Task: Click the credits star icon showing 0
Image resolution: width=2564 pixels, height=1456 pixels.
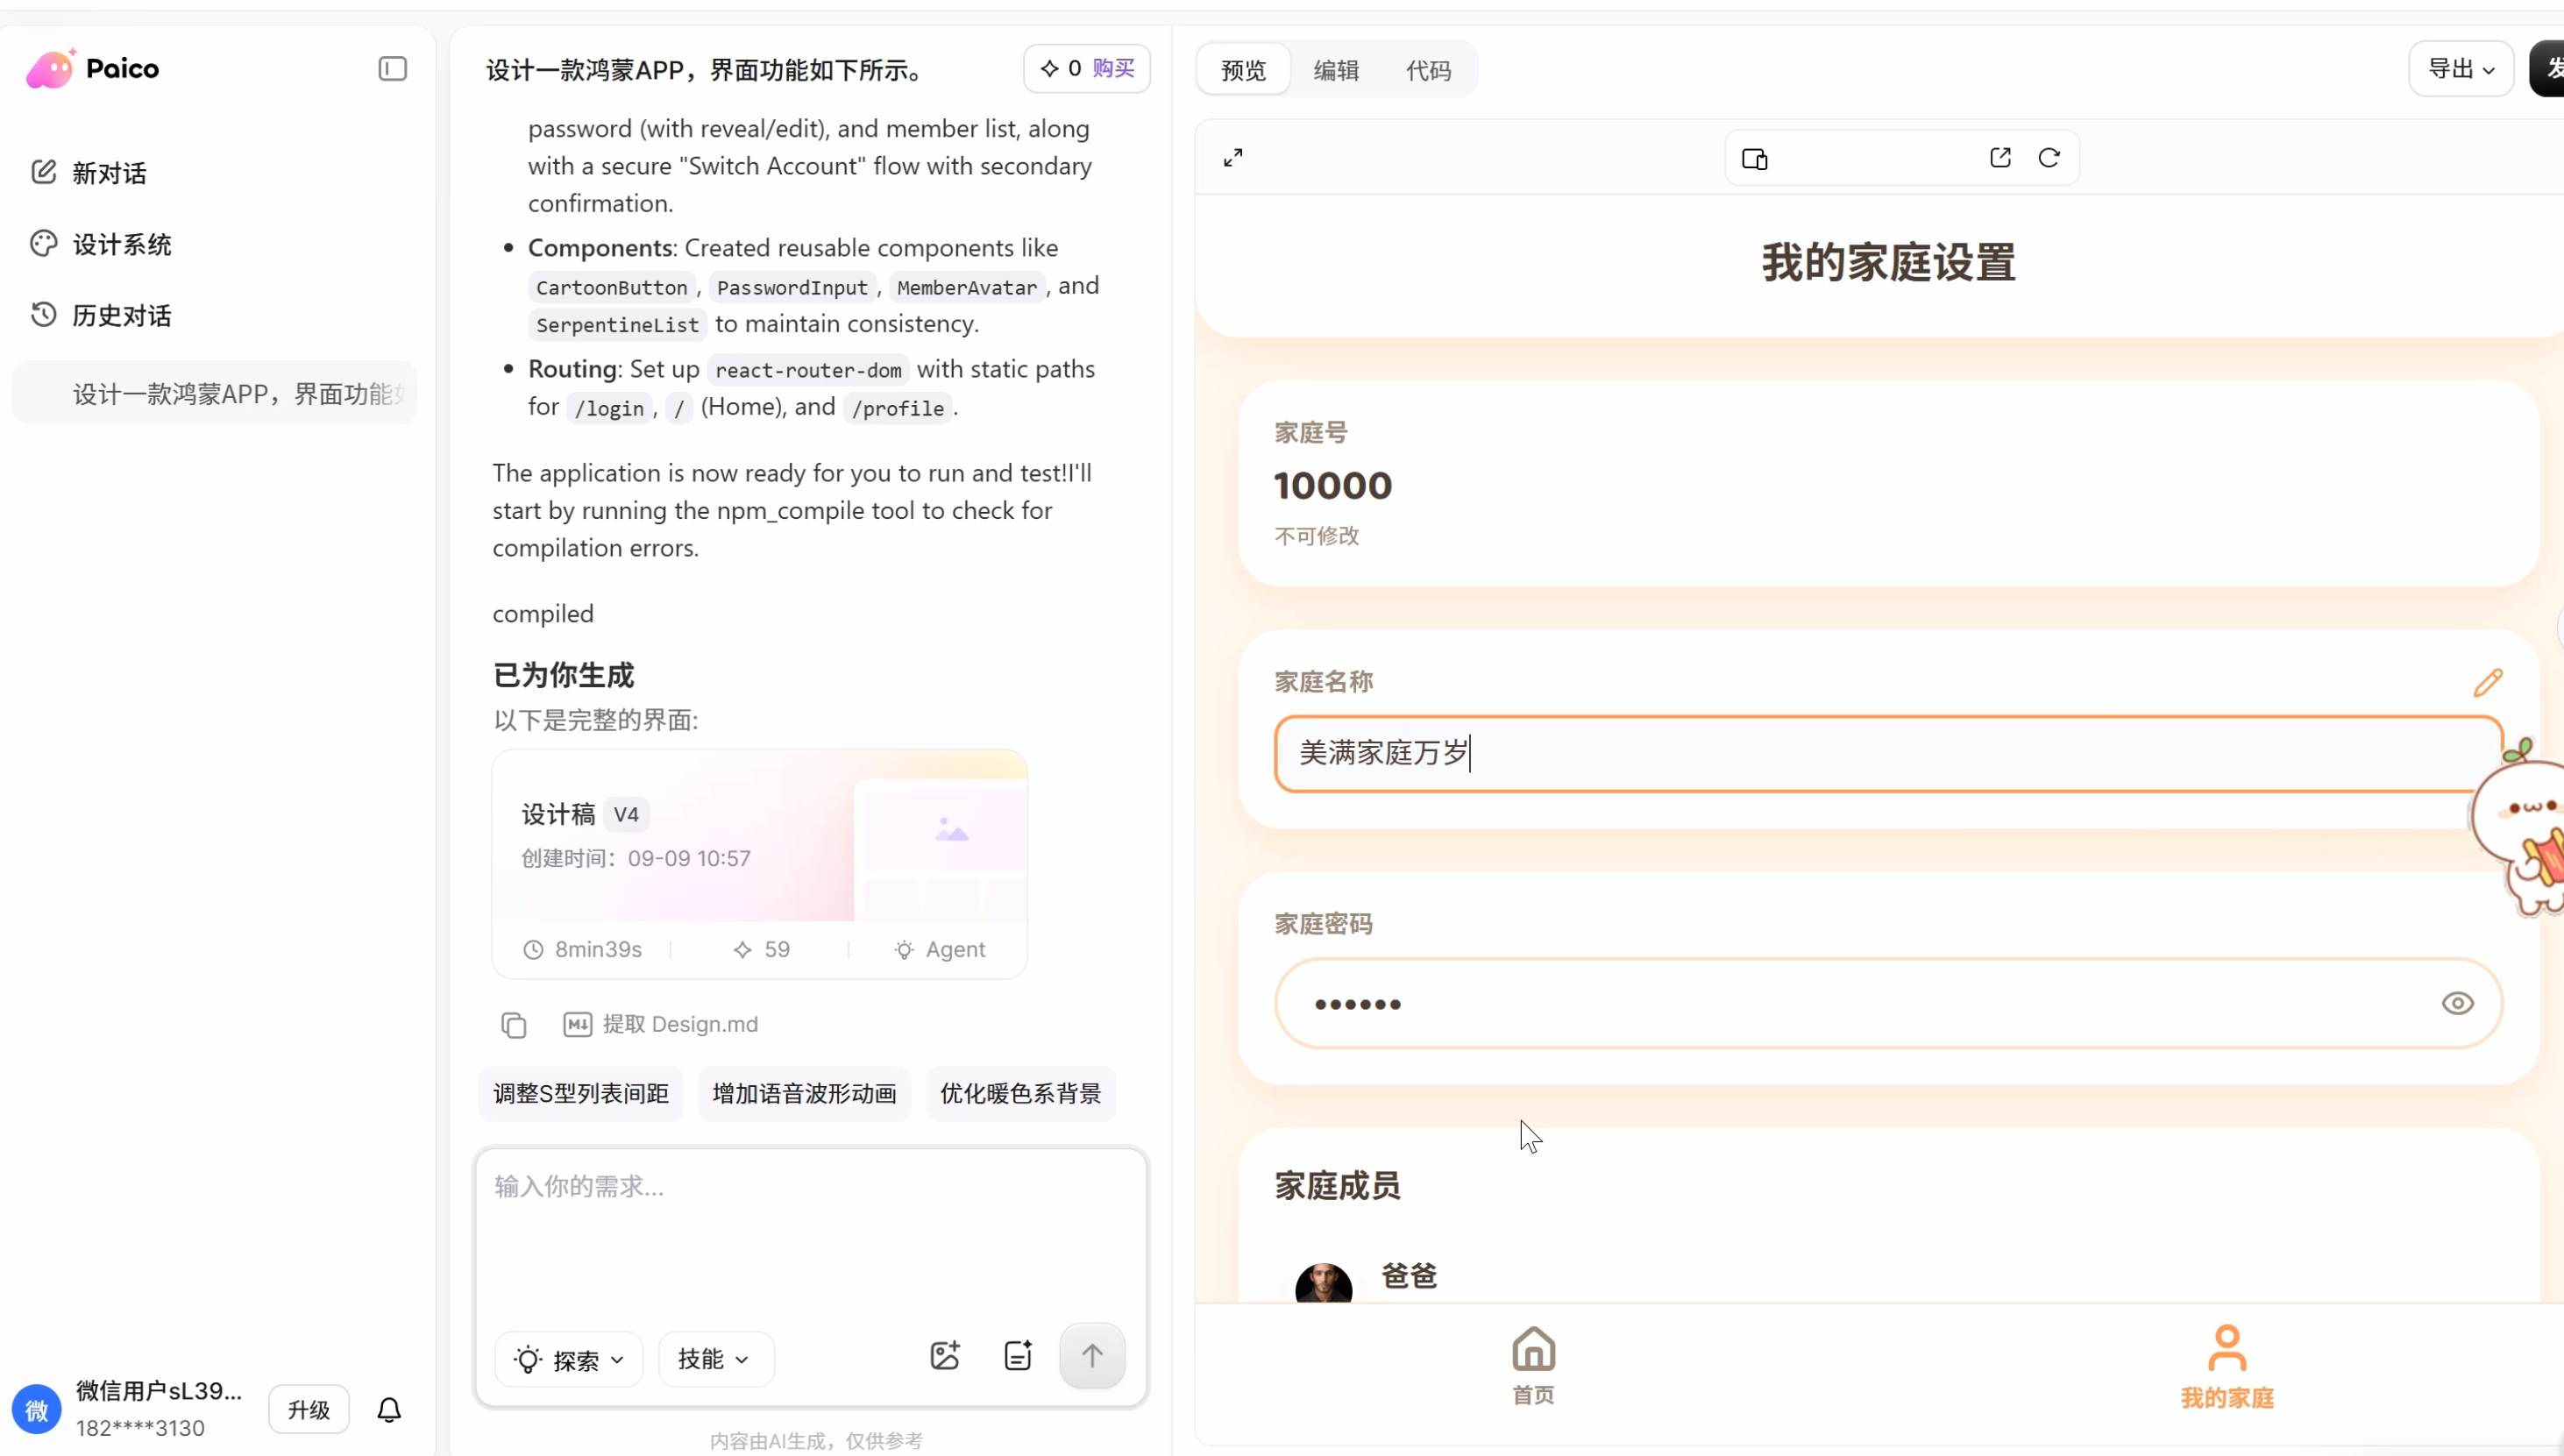Action: click(1049, 68)
